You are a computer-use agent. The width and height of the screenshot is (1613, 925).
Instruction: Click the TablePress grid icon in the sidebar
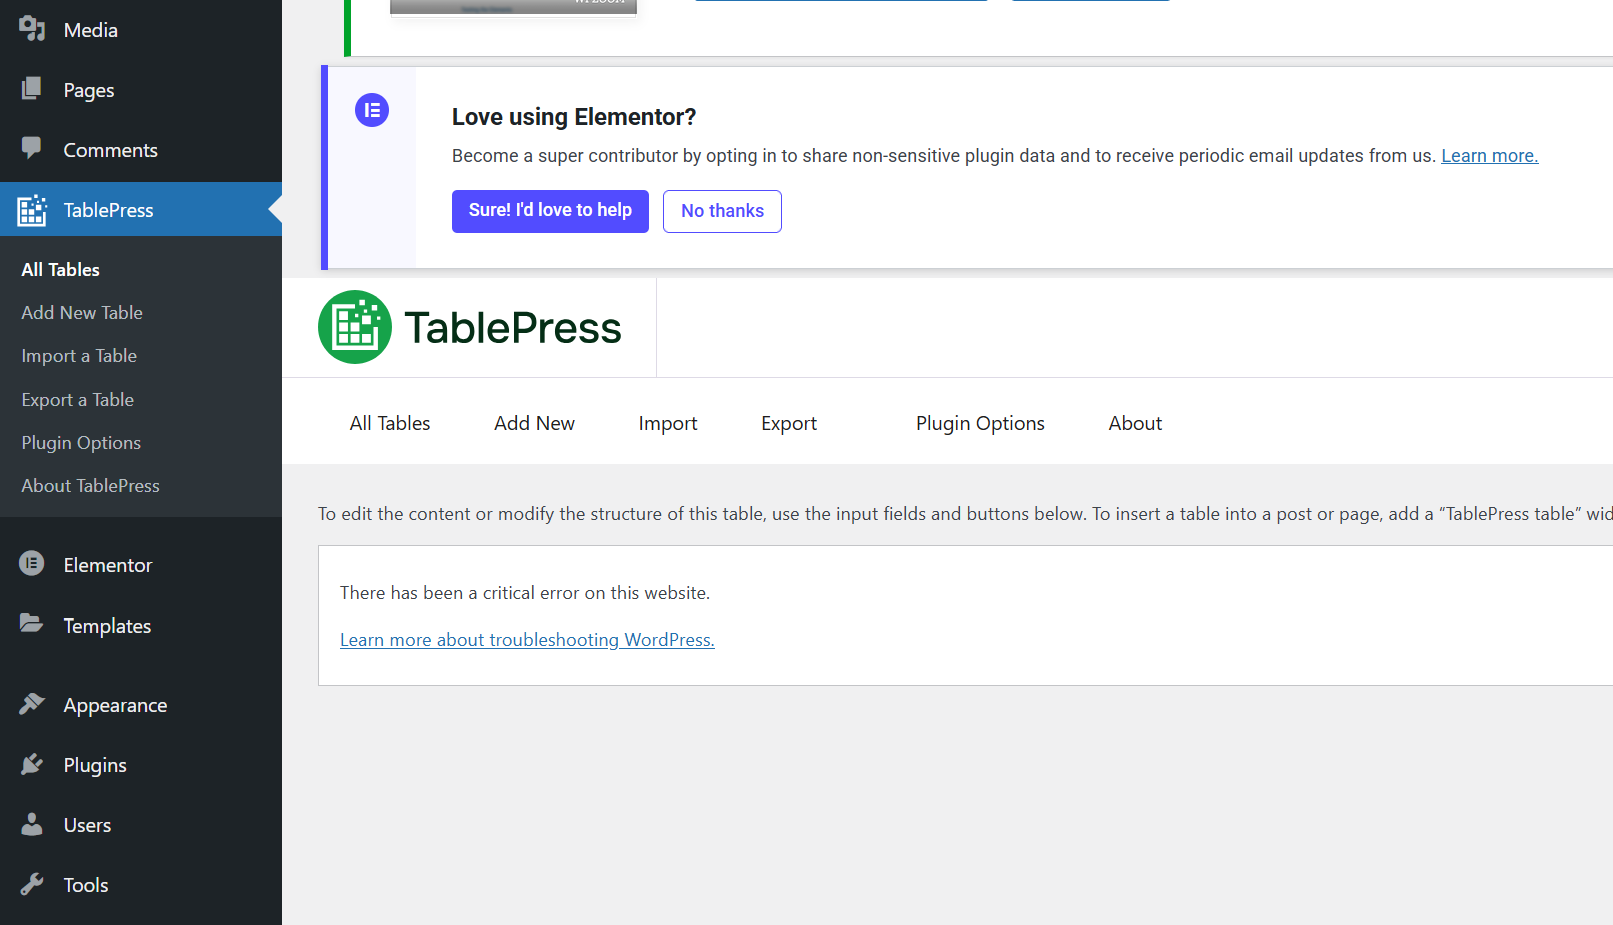pos(32,210)
